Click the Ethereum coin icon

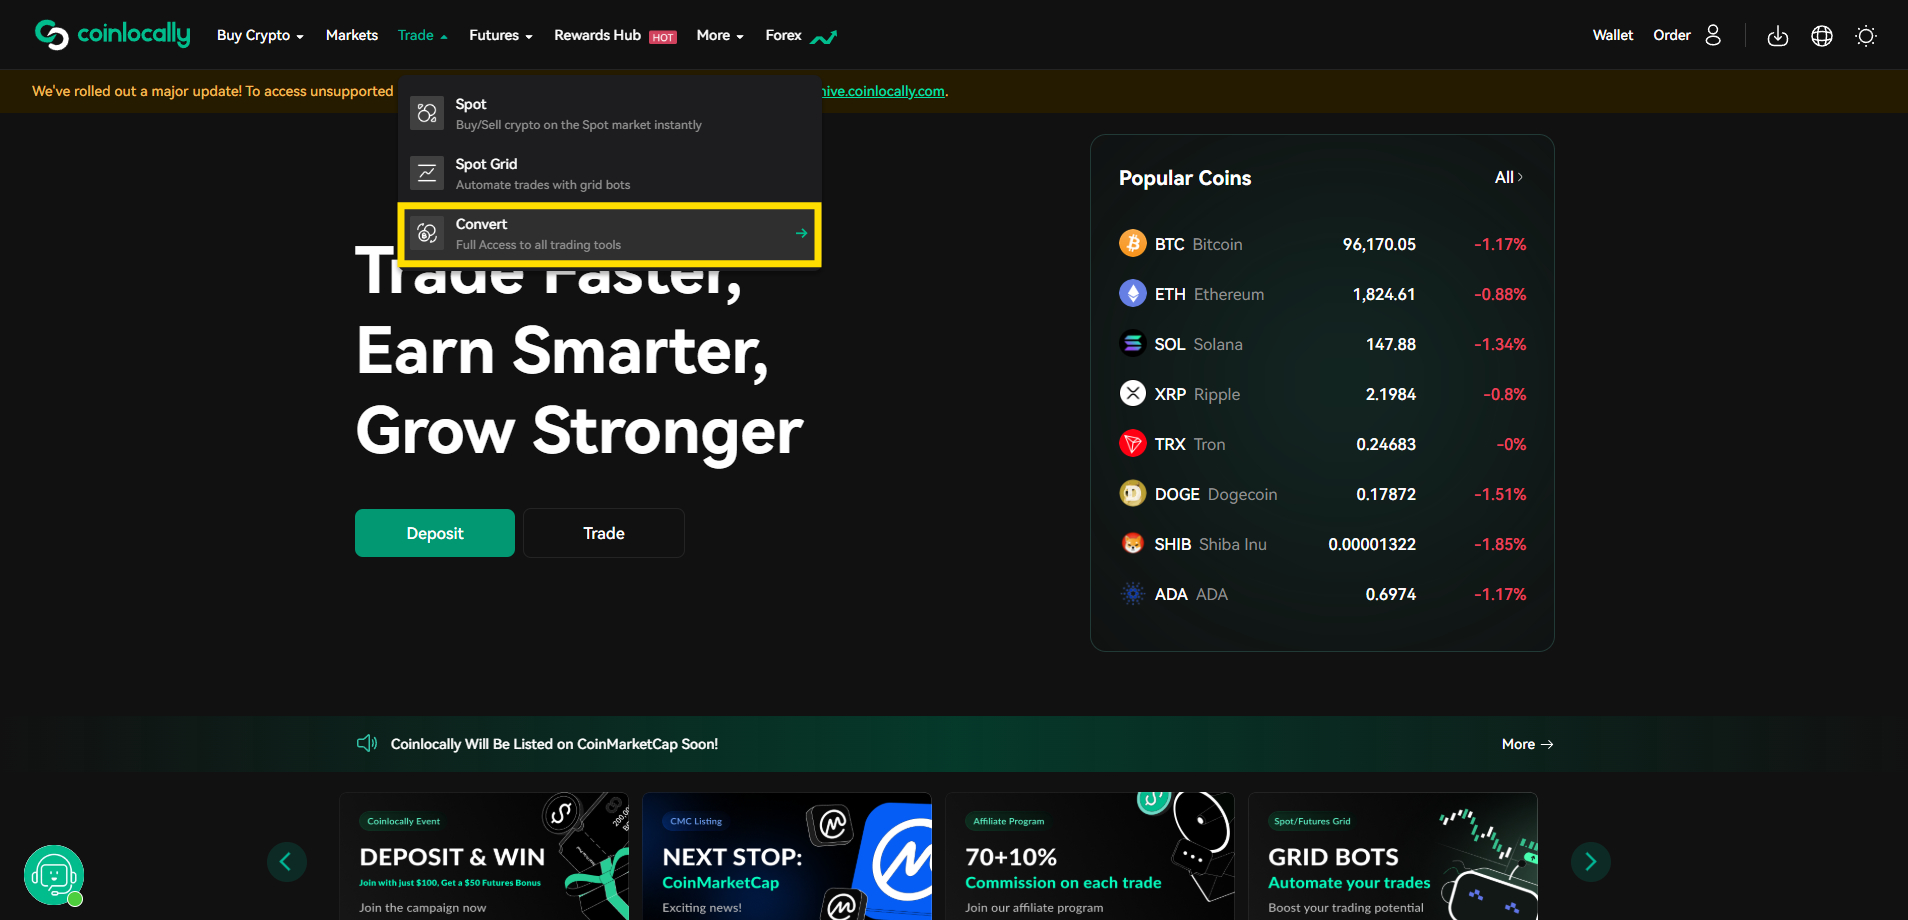(1133, 294)
